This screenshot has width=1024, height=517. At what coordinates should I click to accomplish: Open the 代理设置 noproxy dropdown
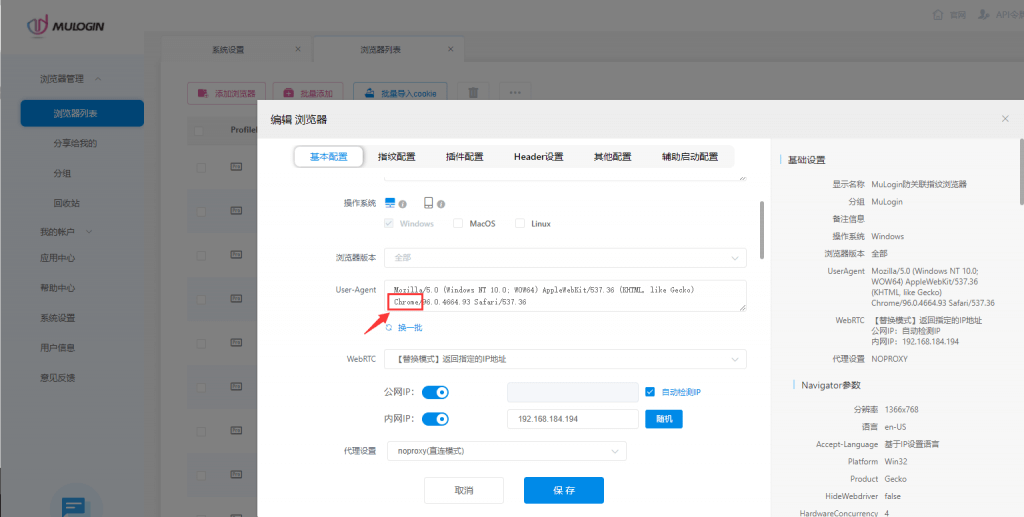pos(507,451)
